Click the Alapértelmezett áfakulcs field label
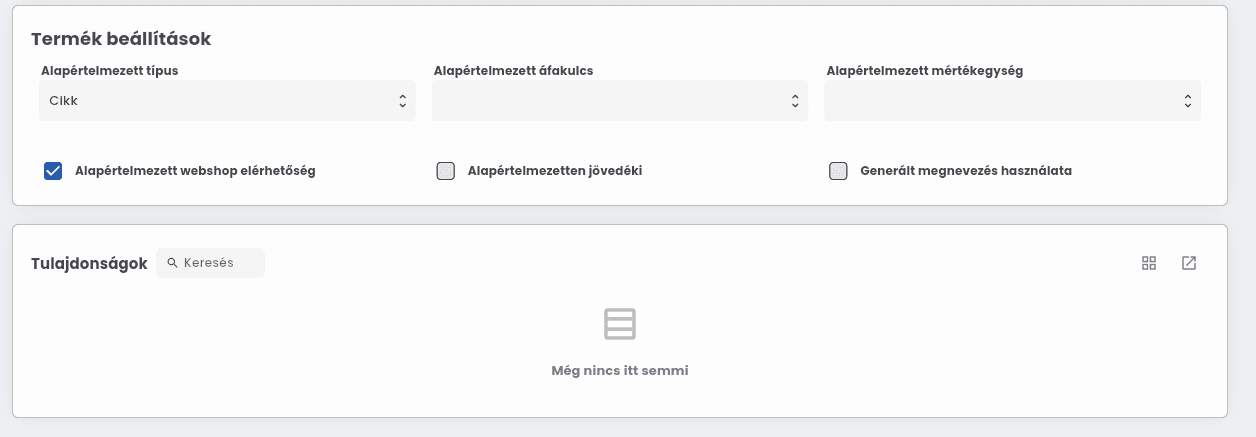 [x=514, y=71]
